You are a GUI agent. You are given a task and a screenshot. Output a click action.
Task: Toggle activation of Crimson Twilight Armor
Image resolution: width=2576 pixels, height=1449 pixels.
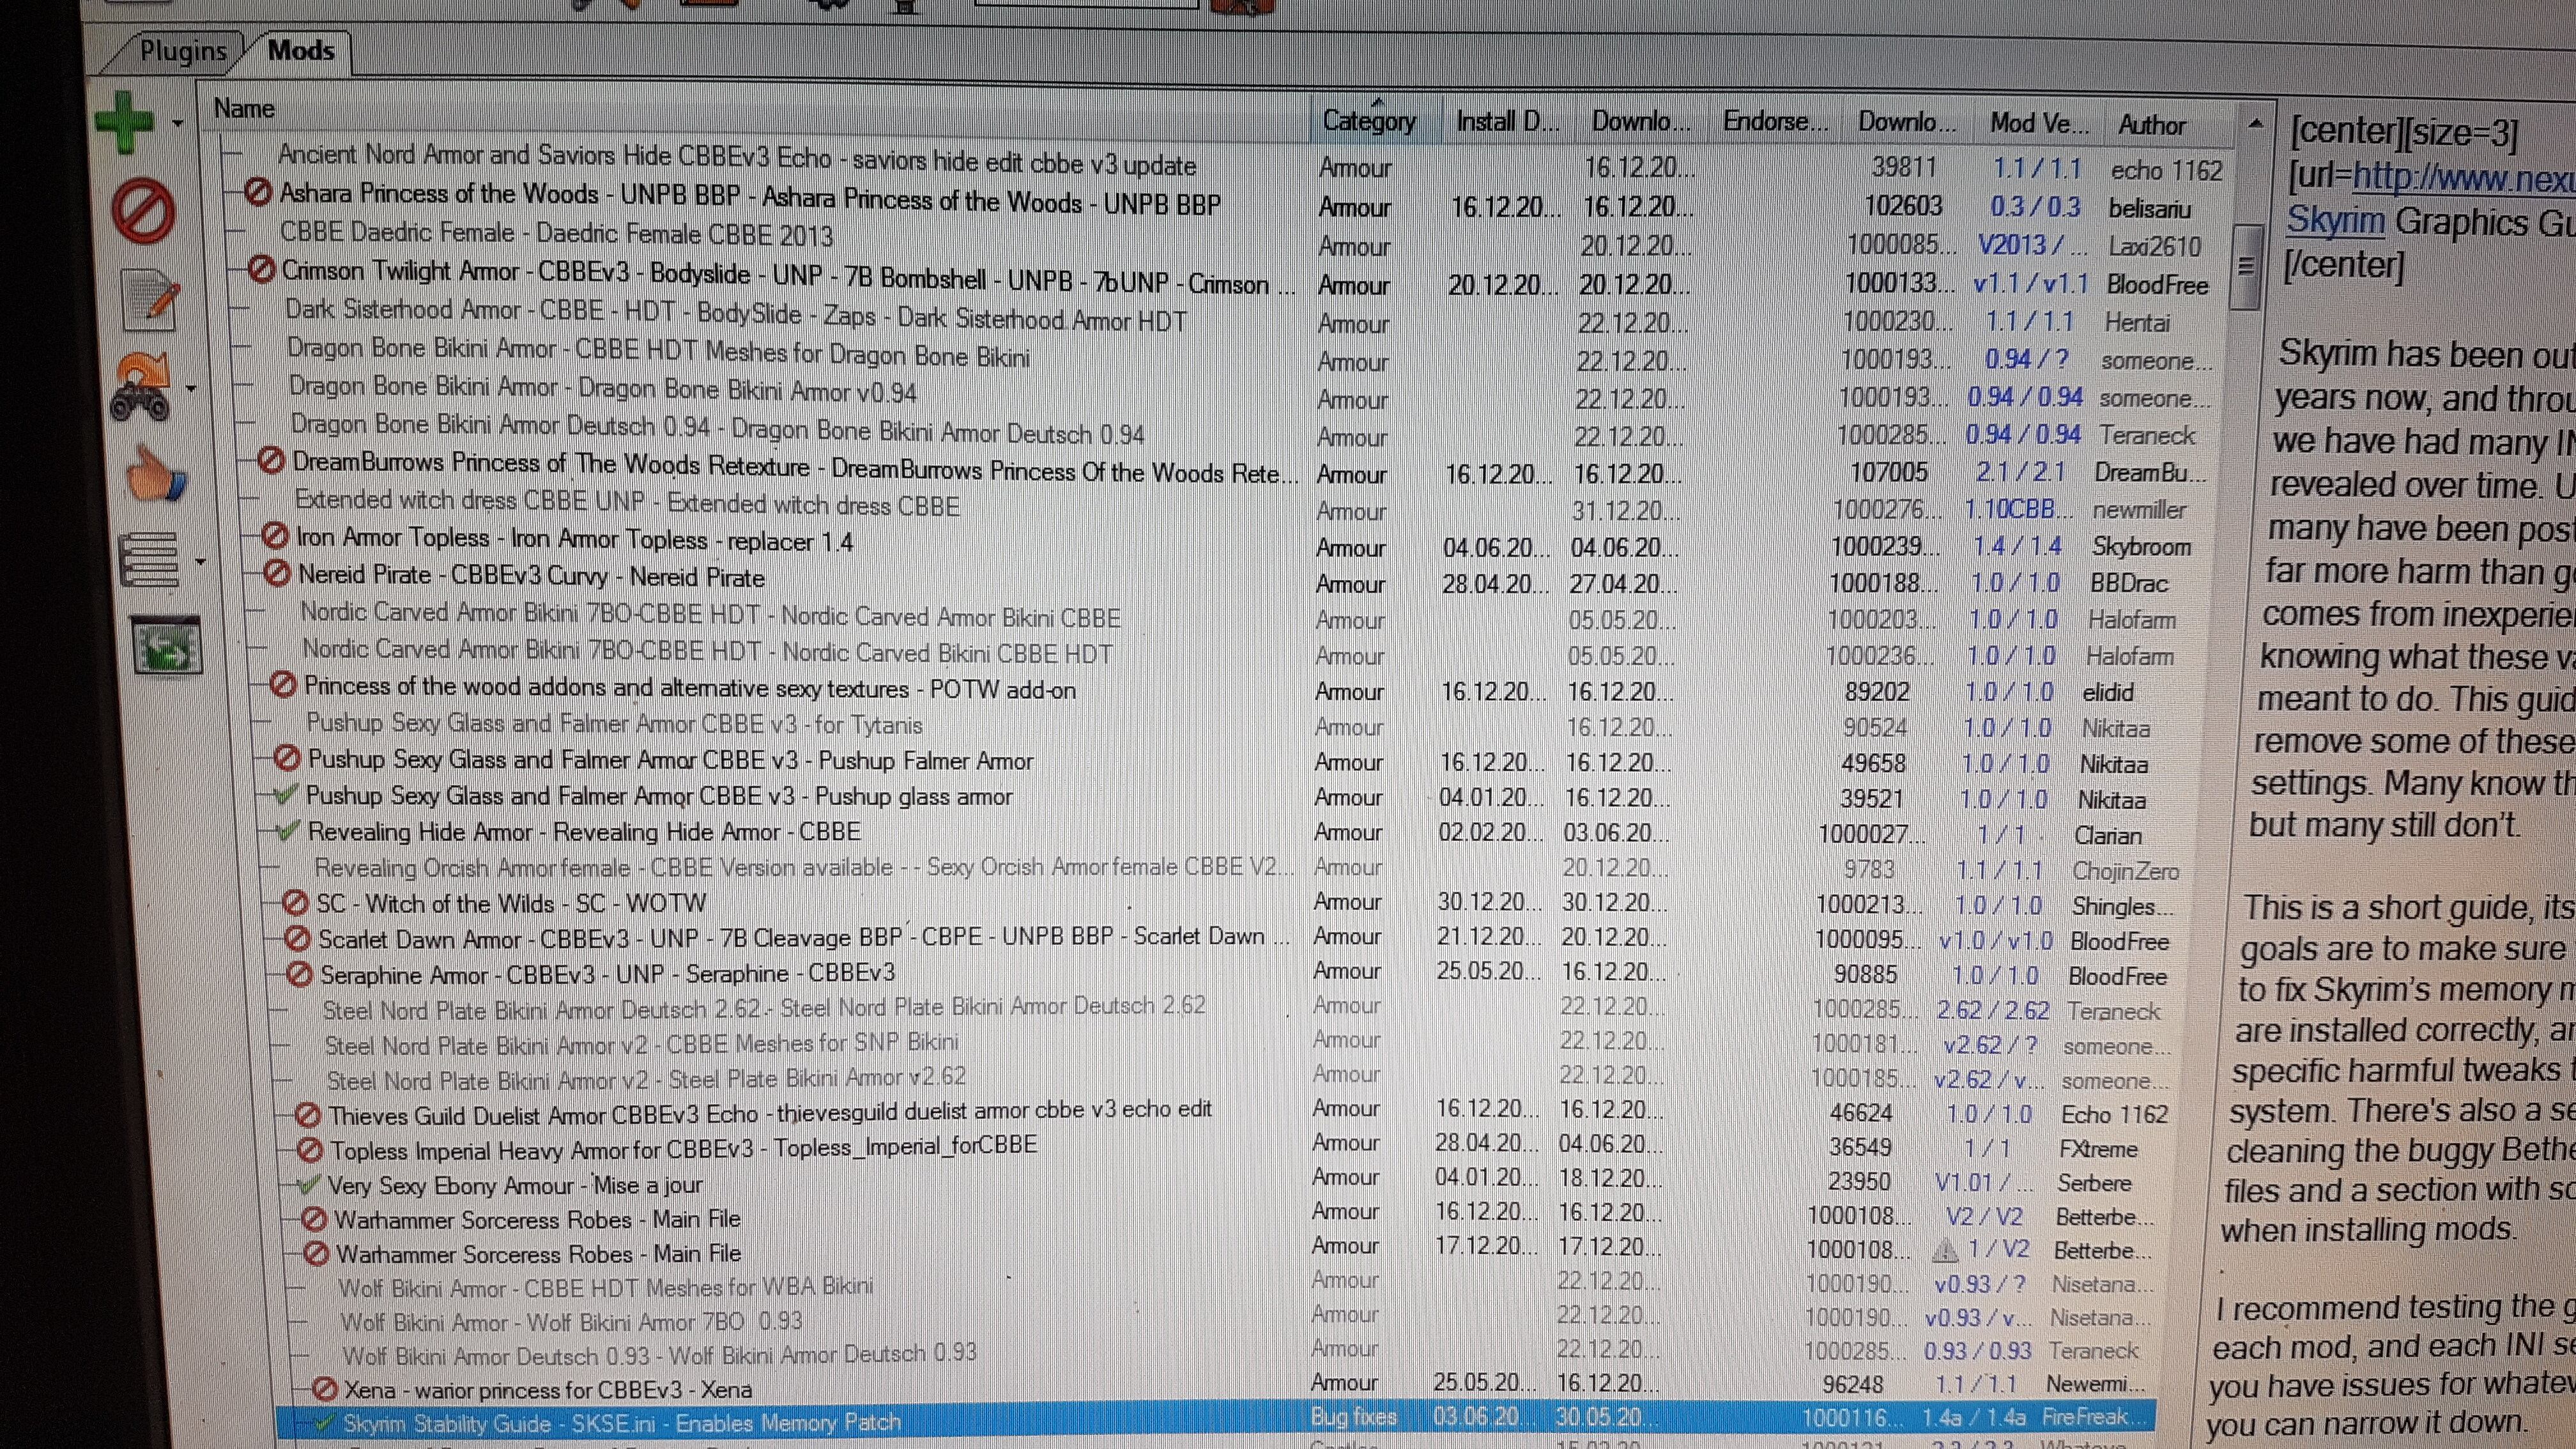(x=261, y=270)
